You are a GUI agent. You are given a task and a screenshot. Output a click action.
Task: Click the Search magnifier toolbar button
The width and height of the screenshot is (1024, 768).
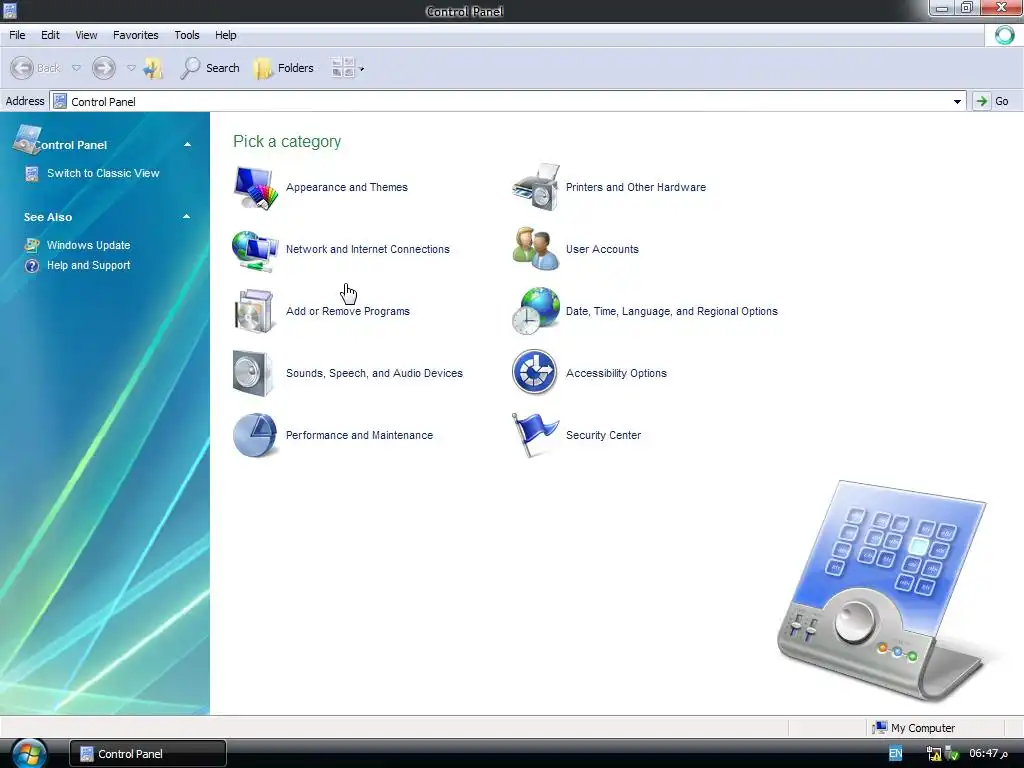point(210,68)
